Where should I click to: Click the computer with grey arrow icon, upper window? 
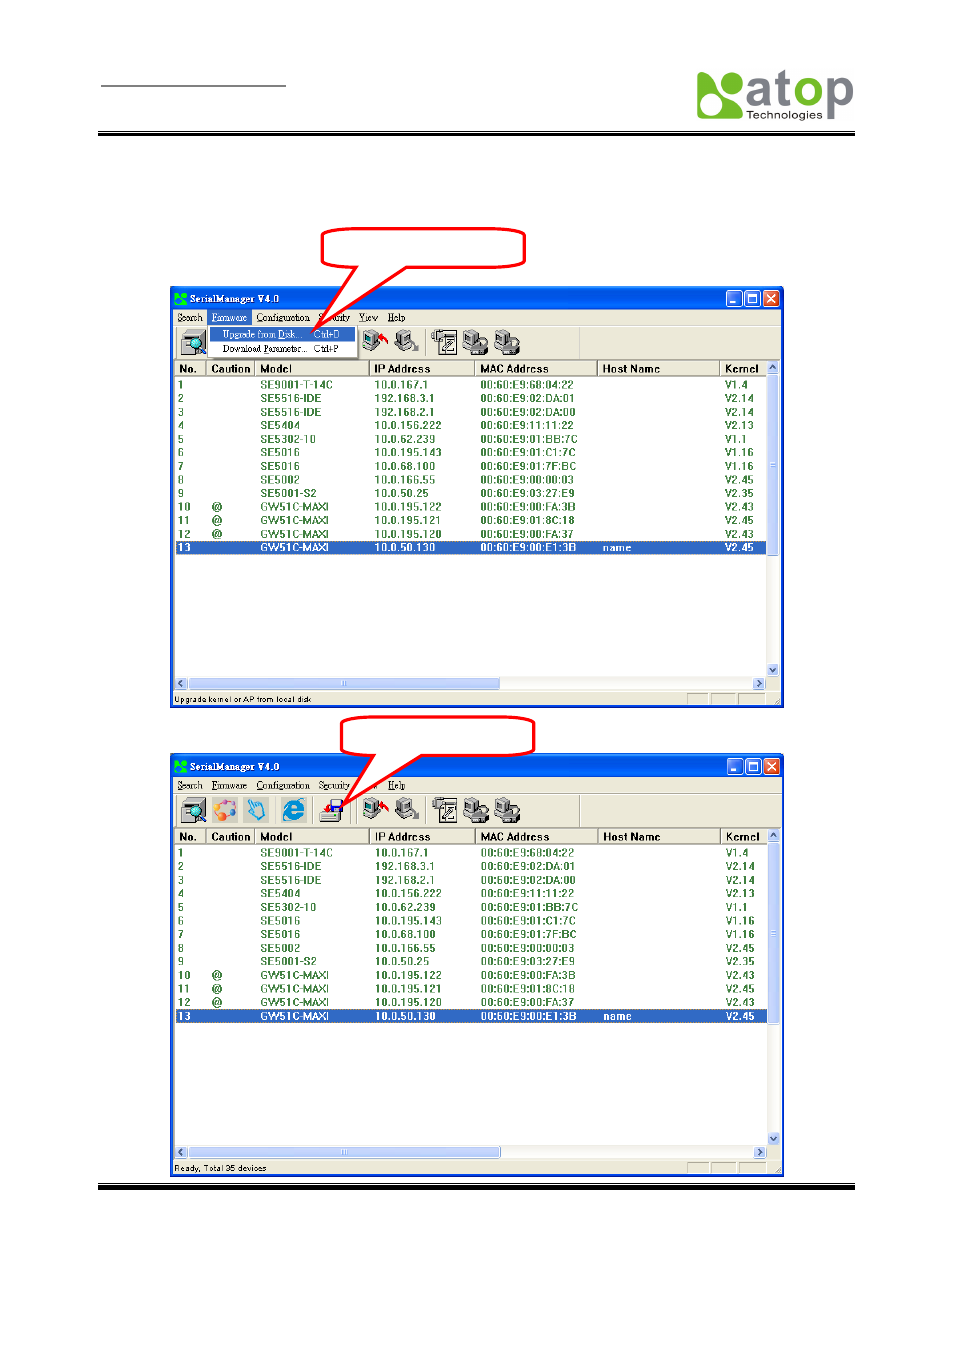click(x=406, y=342)
